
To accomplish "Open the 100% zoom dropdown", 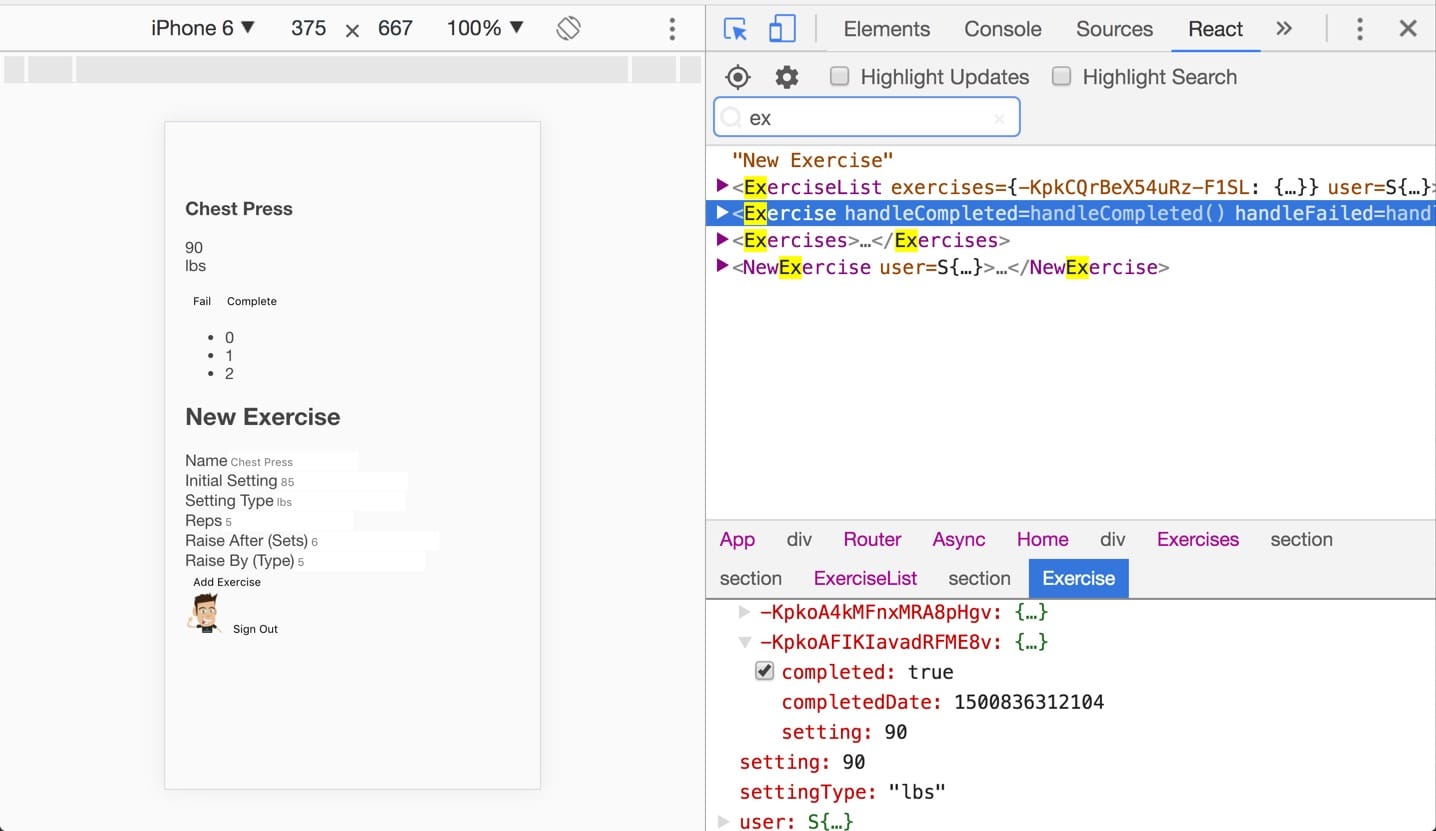I will click(x=485, y=28).
